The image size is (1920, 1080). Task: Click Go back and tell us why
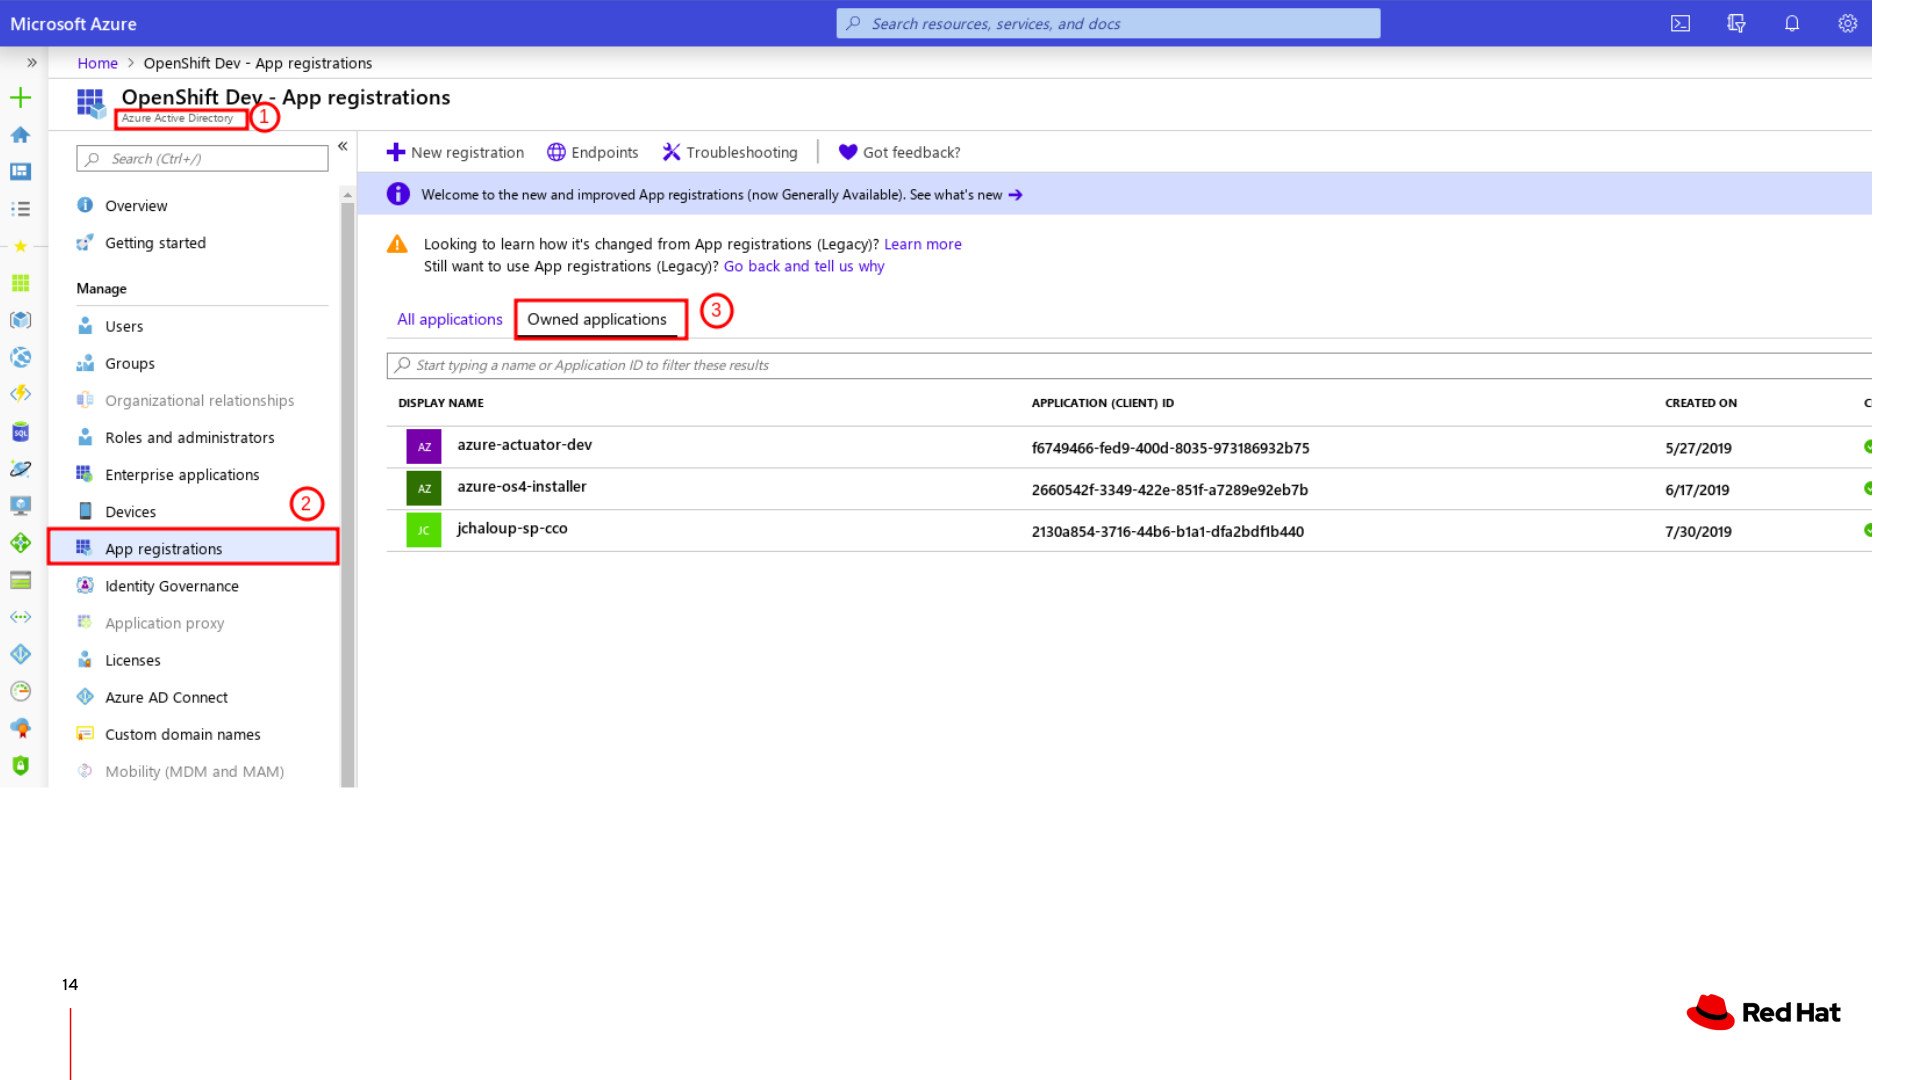803,266
